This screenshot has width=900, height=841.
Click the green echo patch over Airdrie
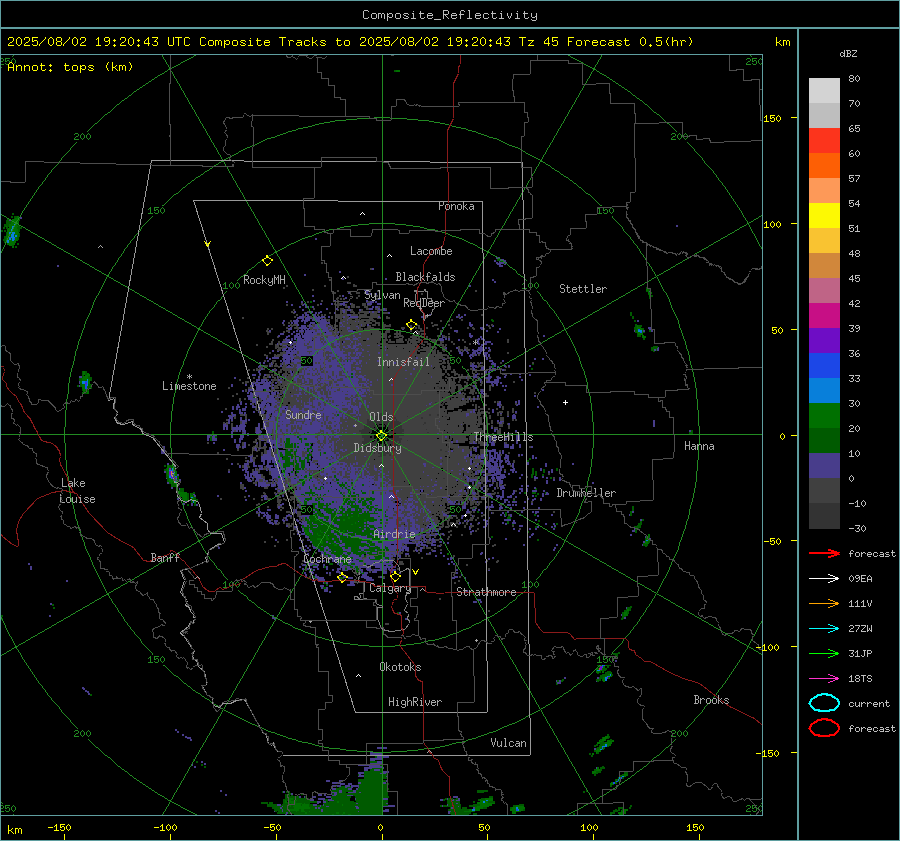344,525
